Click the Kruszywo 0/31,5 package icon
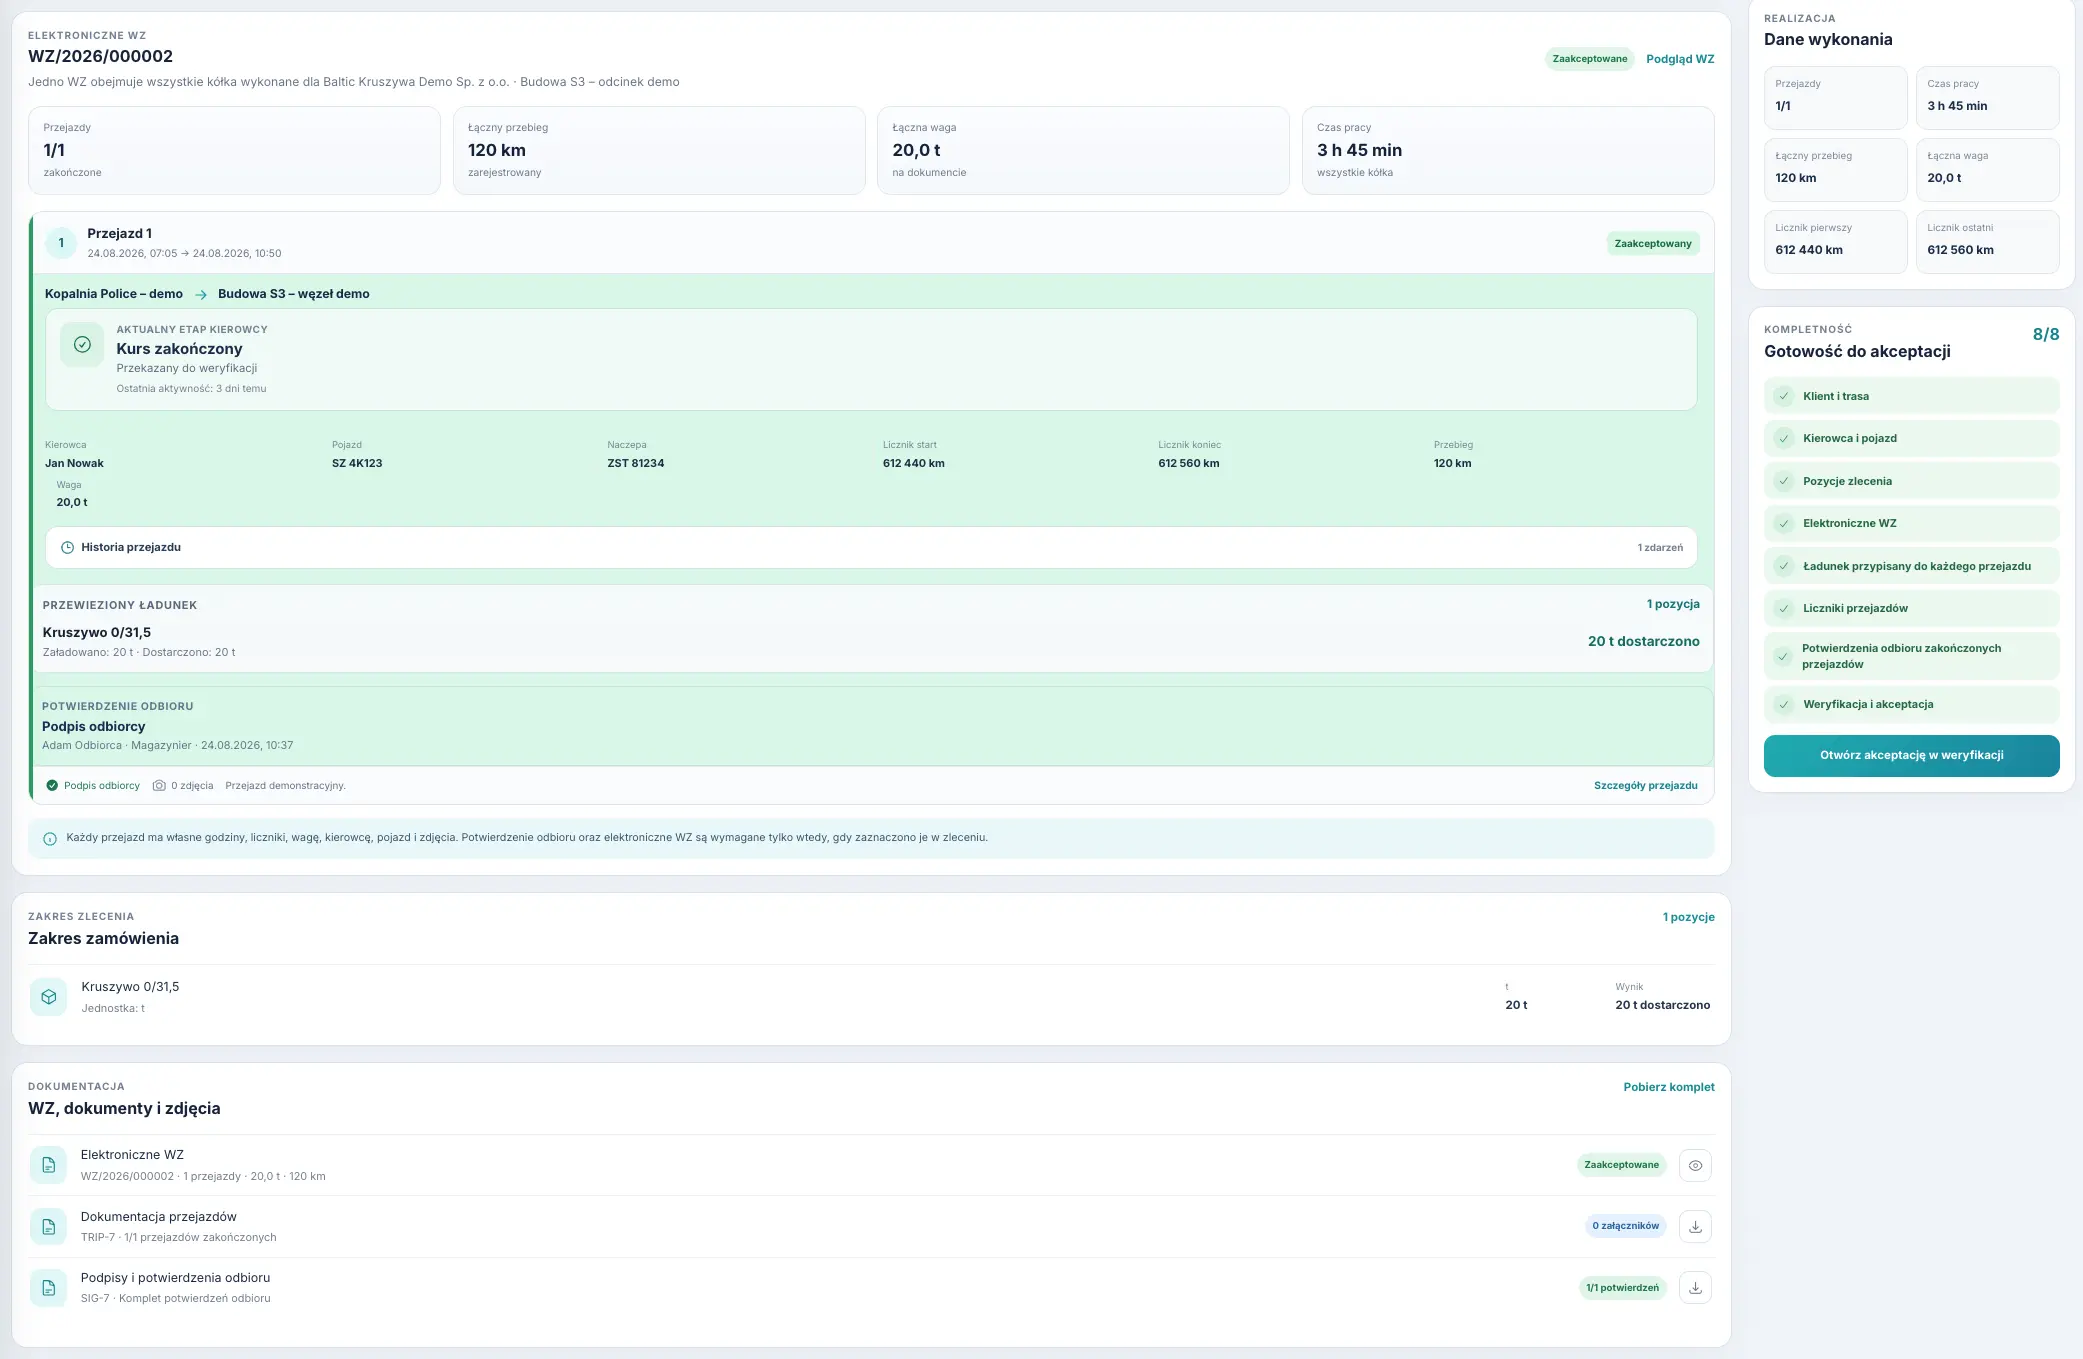This screenshot has height=1359, width=2083. point(48,997)
